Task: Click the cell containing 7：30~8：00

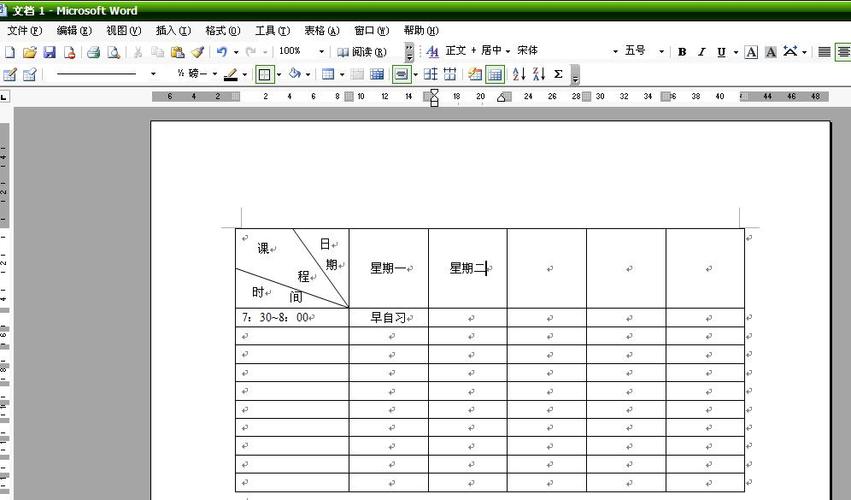Action: click(292, 318)
